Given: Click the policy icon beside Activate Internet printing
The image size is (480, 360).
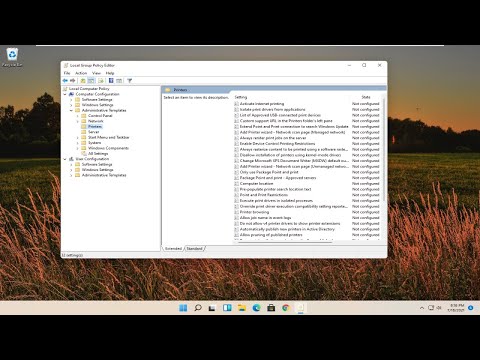Looking at the screenshot, I should [x=236, y=104].
